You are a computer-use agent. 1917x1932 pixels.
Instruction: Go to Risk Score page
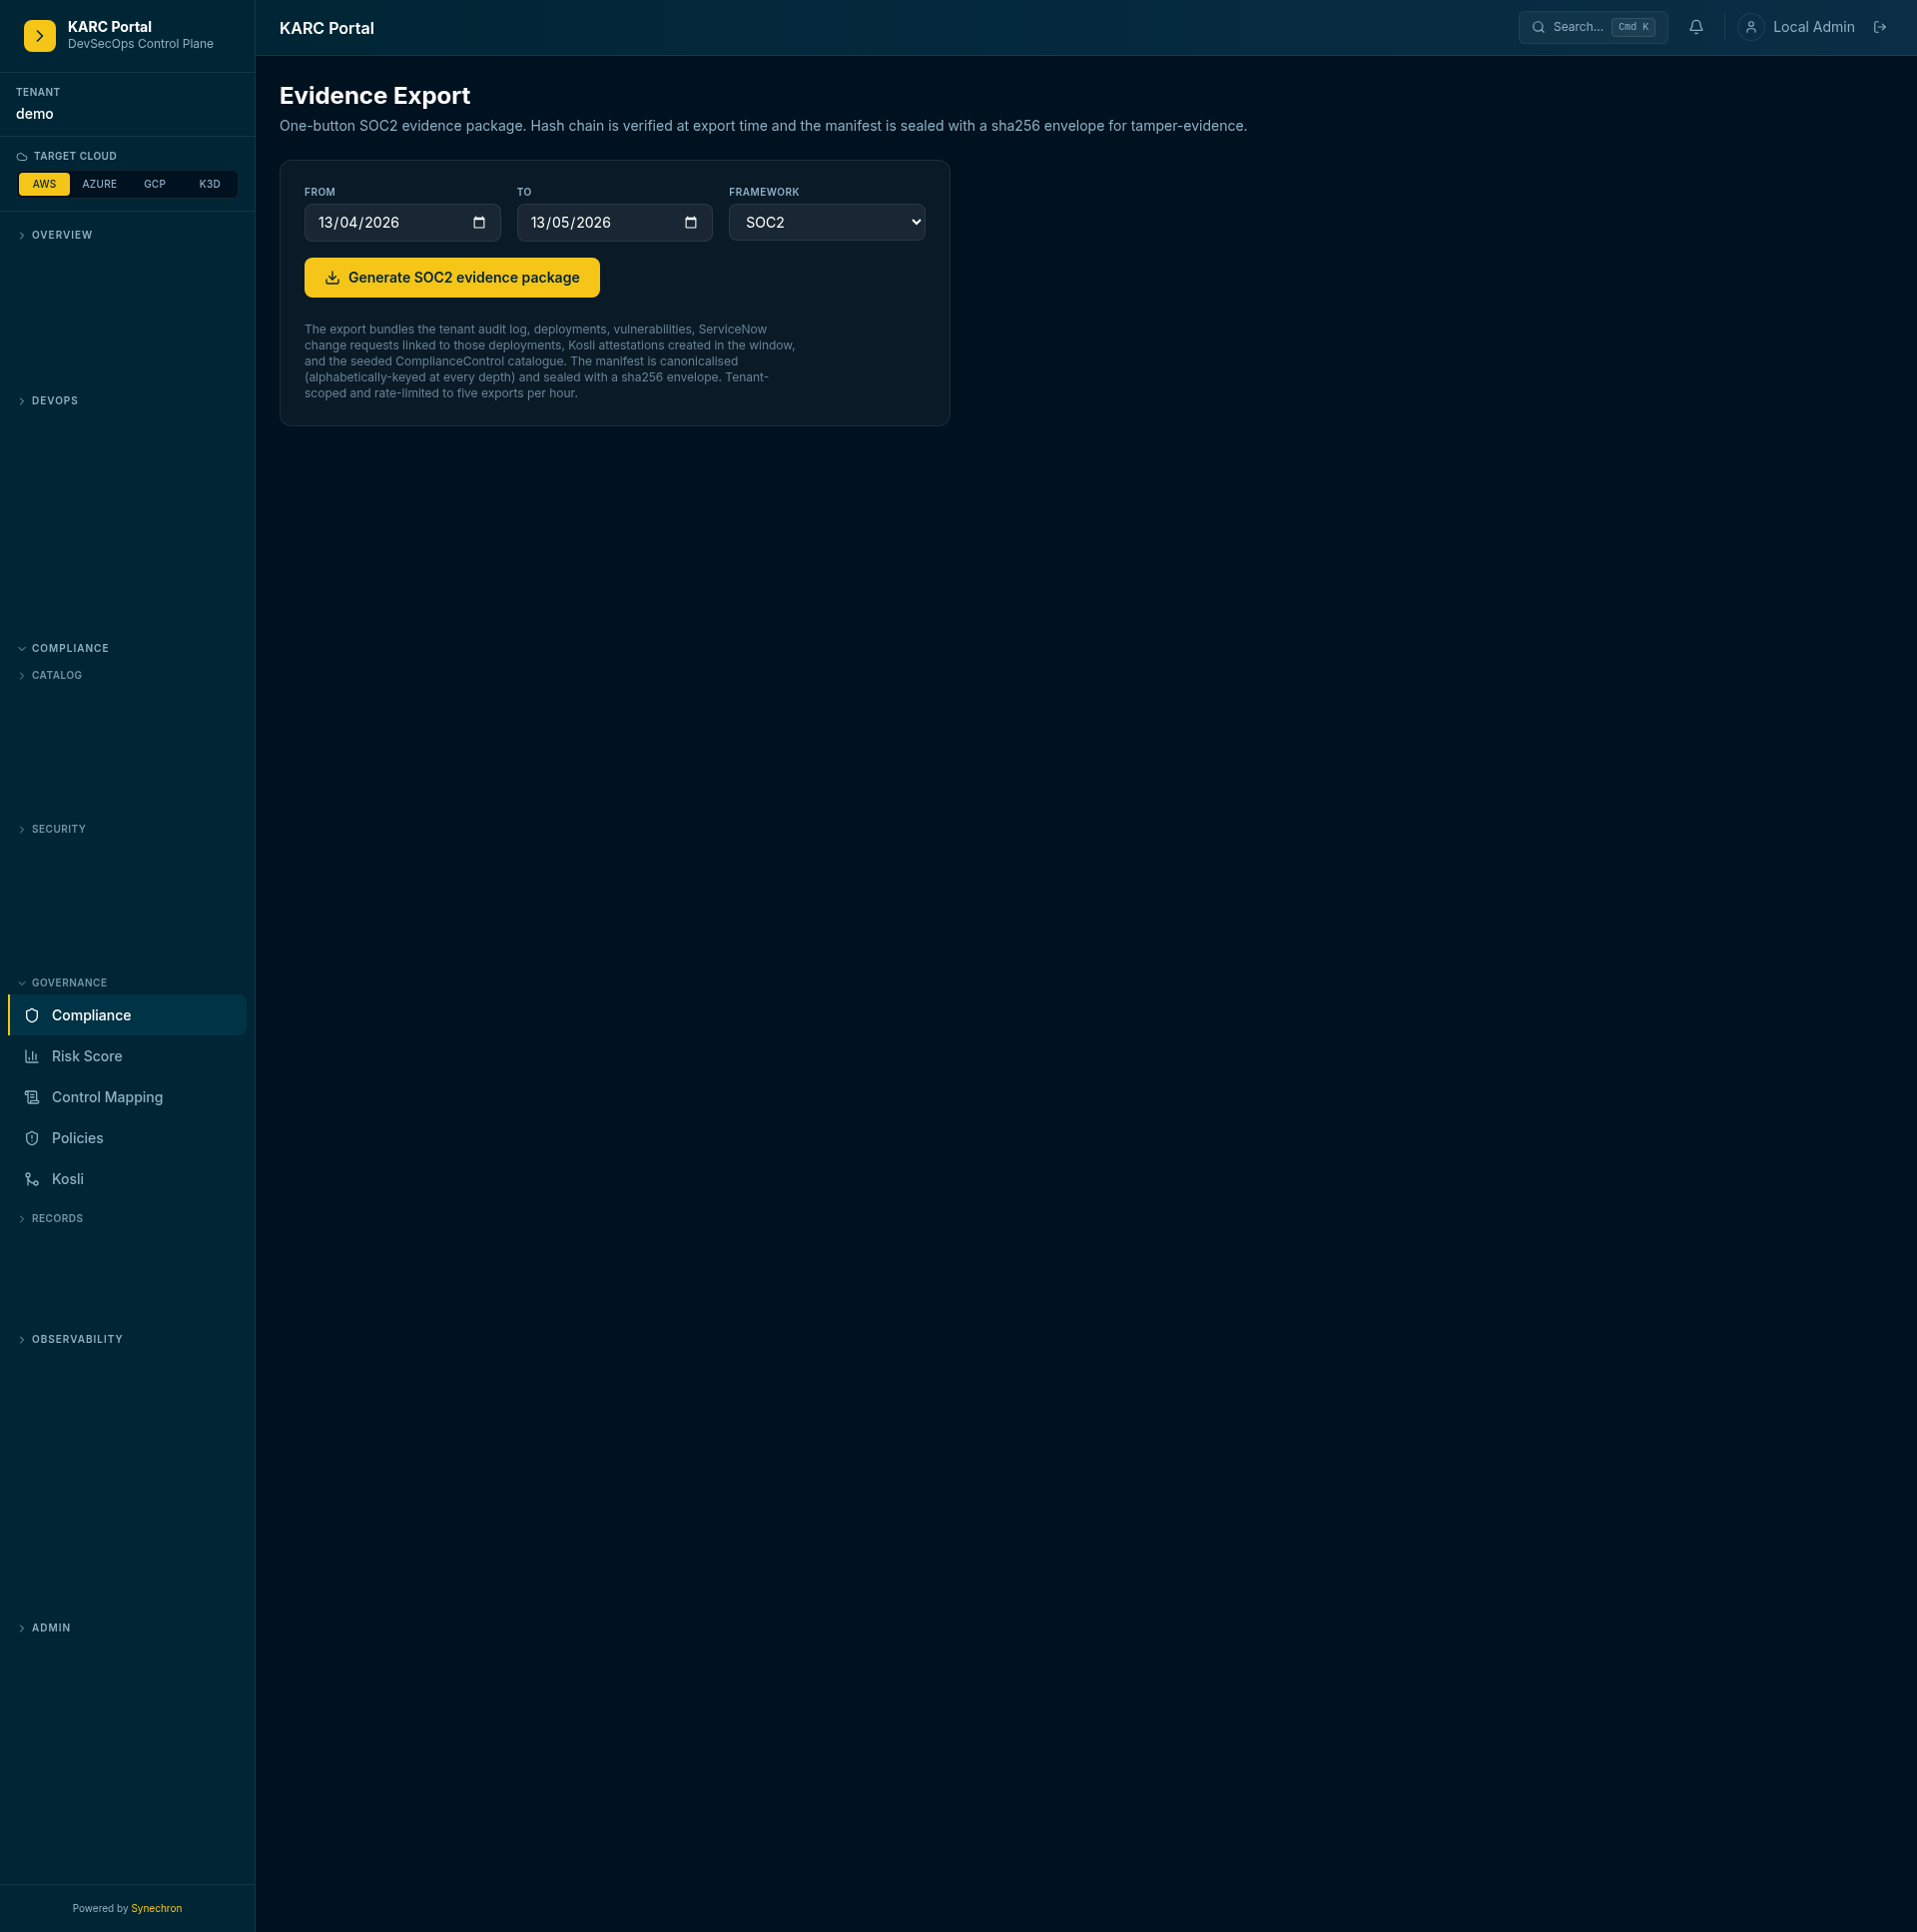[127, 1056]
